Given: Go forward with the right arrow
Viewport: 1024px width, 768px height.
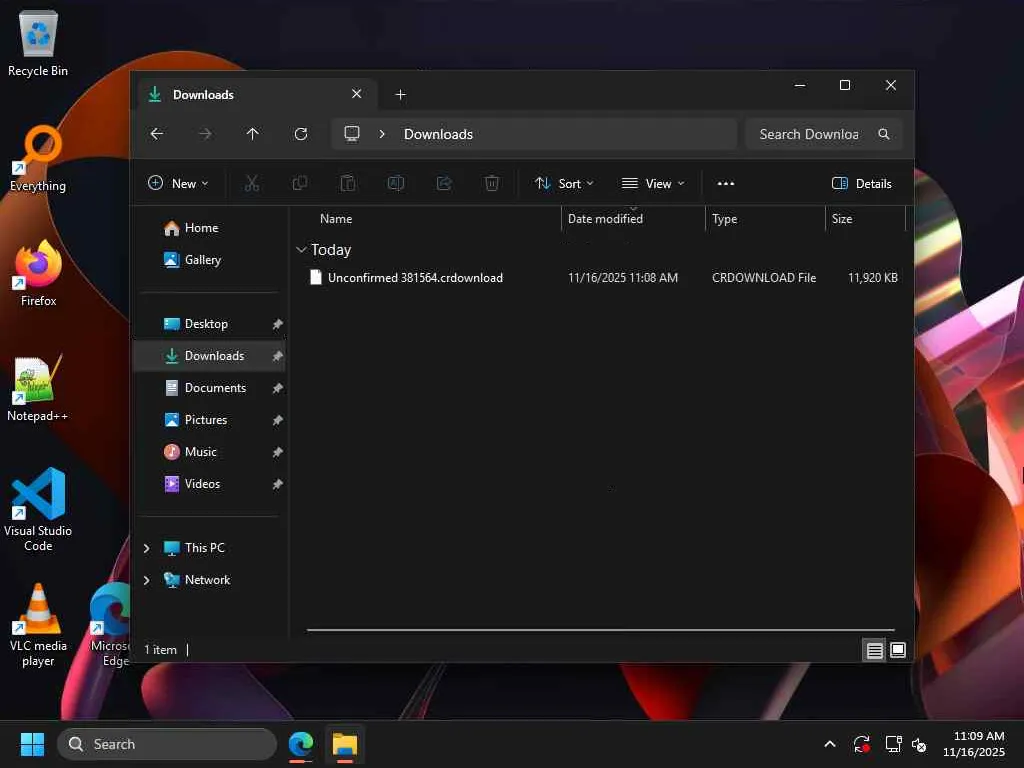Looking at the screenshot, I should click(x=205, y=134).
